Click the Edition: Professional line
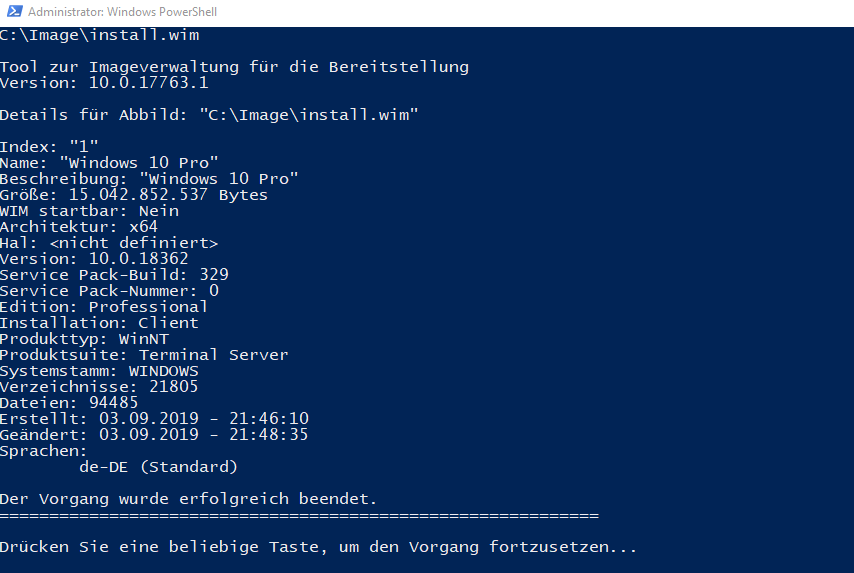The height and width of the screenshot is (573, 854). (104, 307)
